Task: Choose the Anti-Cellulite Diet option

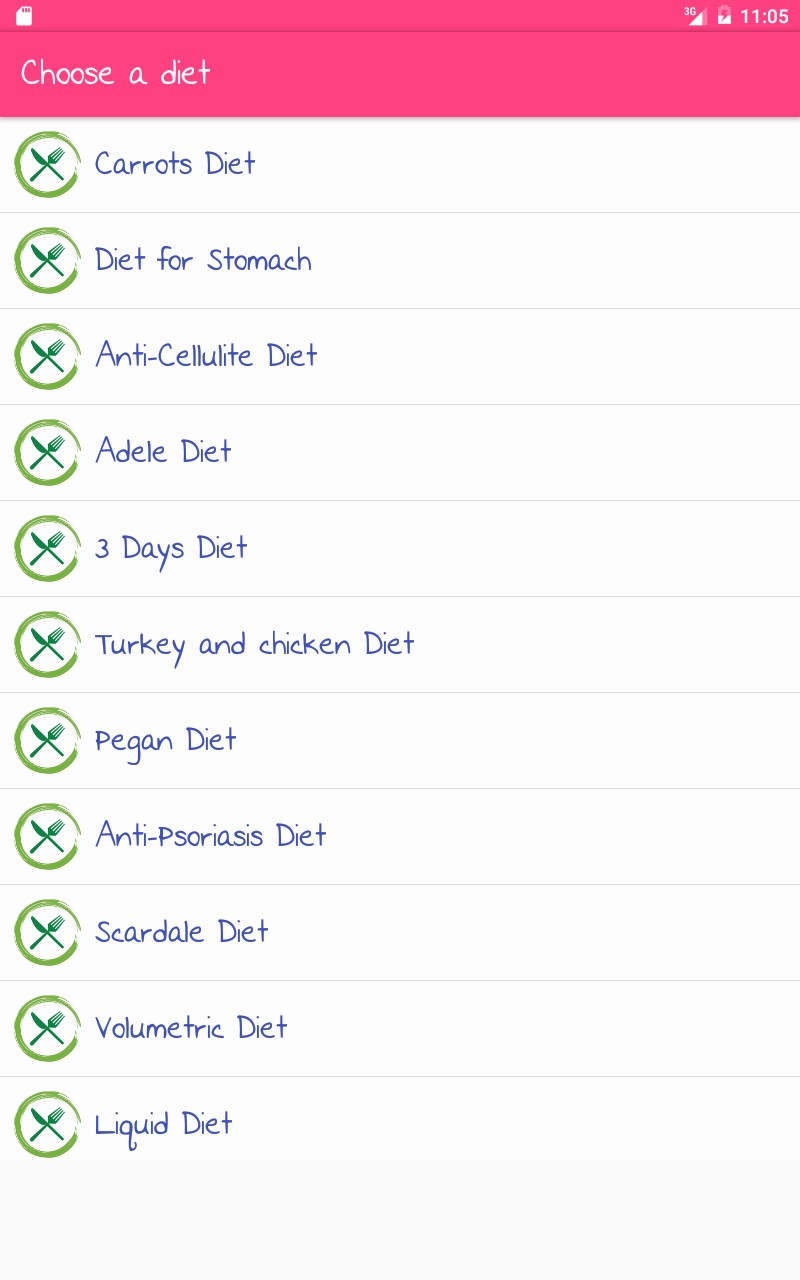Action: 206,356
